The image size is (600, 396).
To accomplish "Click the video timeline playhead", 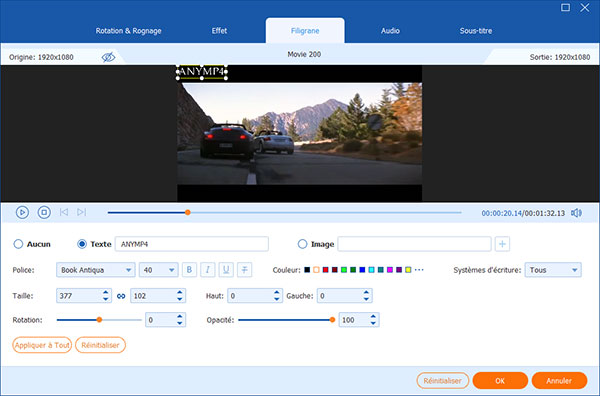I will (188, 212).
